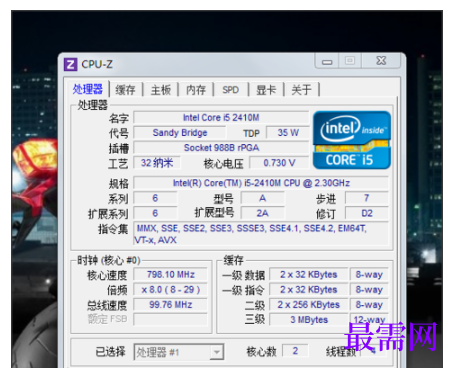Click the 扩展系列 value 6
Image resolution: width=456 pixels, height=368 pixels.
click(x=155, y=213)
